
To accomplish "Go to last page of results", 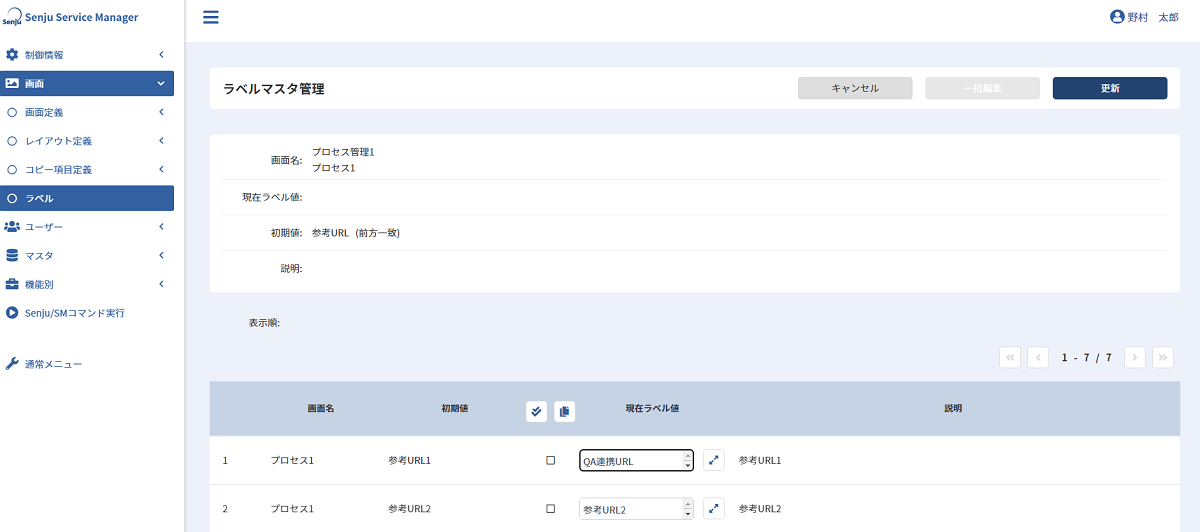I will [1162, 357].
